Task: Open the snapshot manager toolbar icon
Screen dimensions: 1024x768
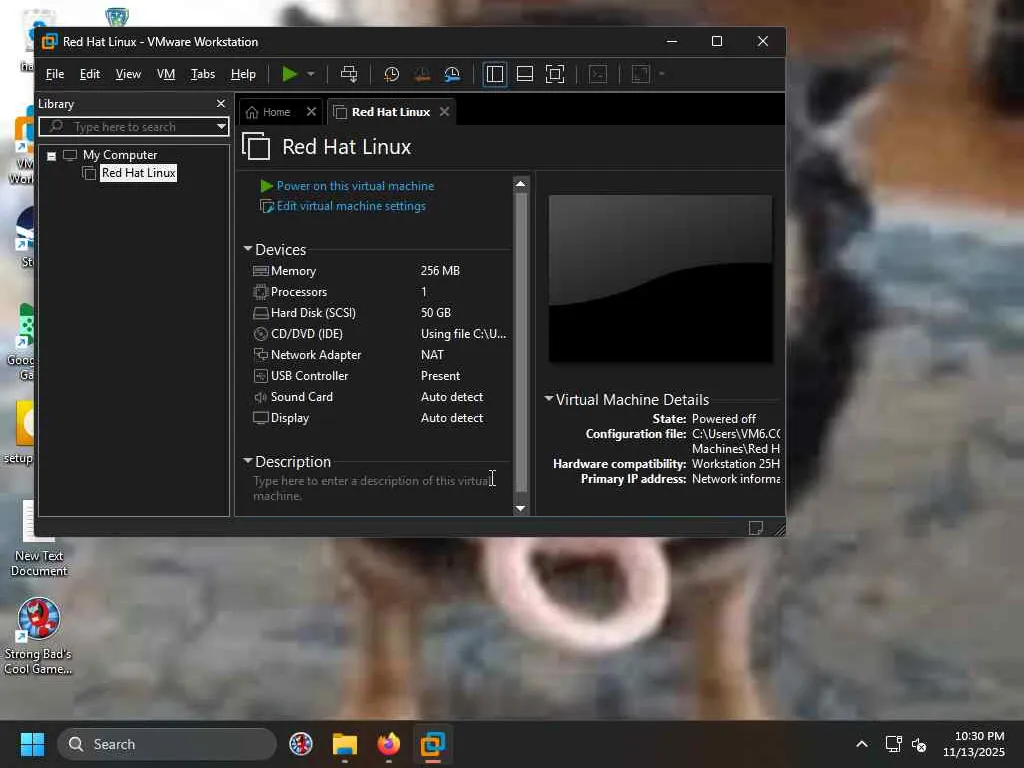Action: 452,74
